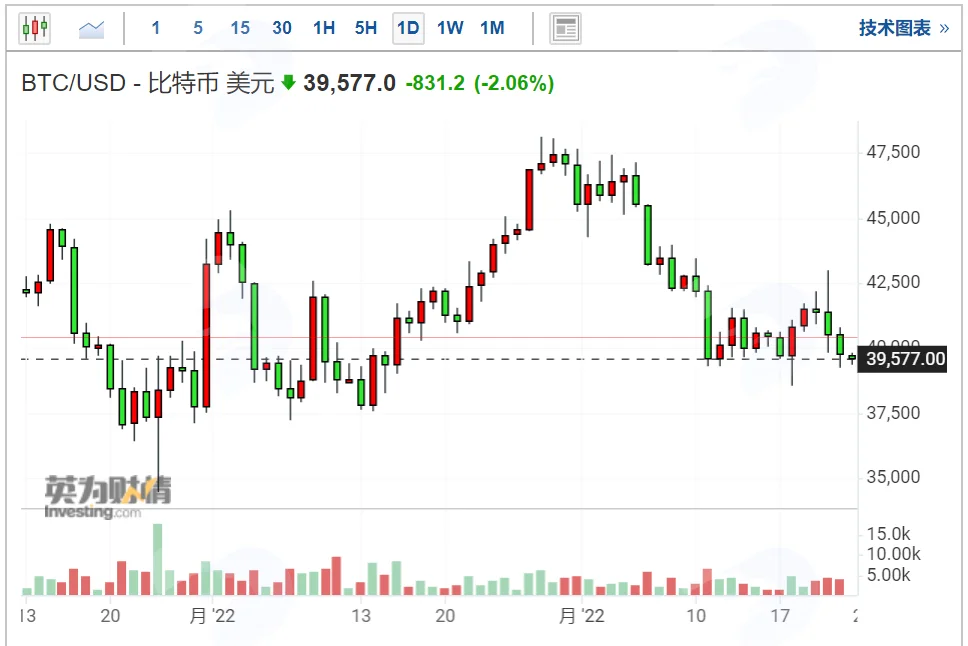Click the 5.00k volume axis label
Image resolution: width=968 pixels, height=646 pixels.
888,575
